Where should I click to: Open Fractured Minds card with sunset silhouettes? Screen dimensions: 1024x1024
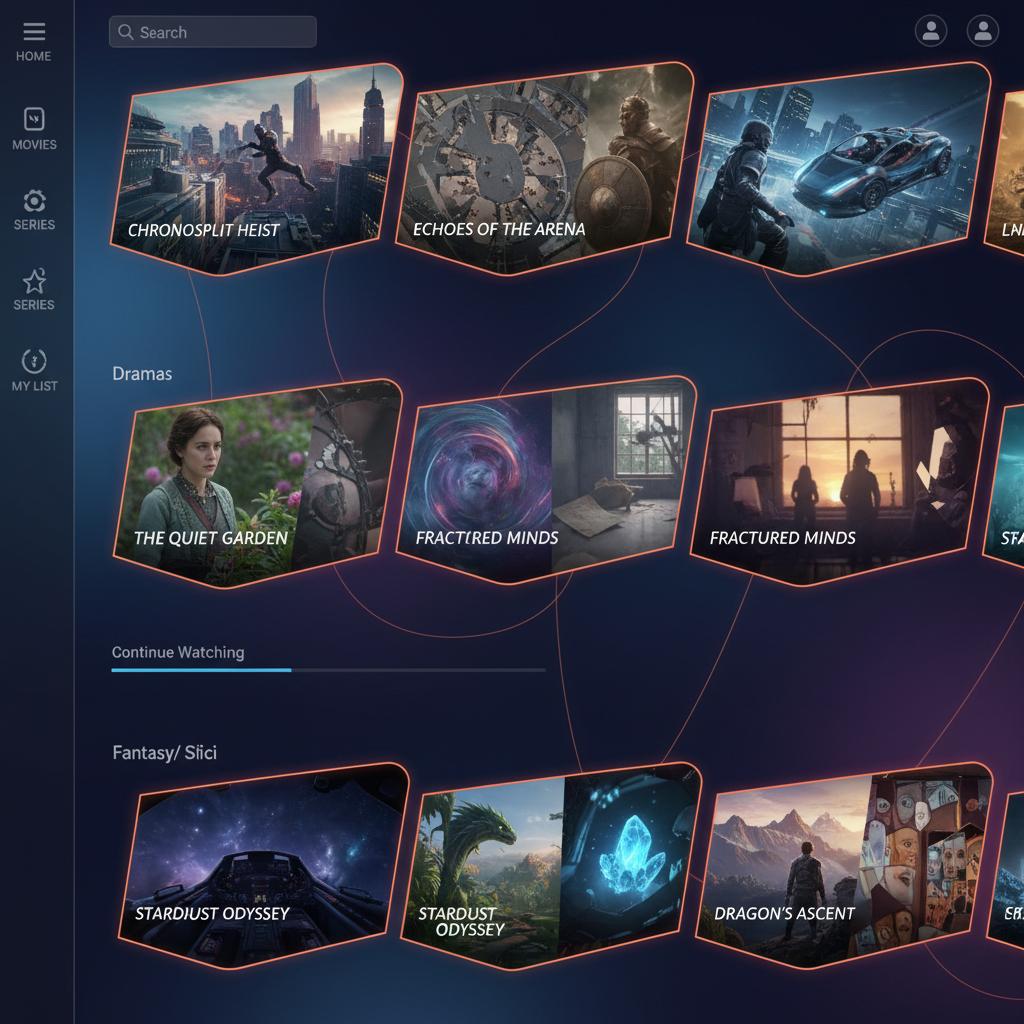point(838,482)
